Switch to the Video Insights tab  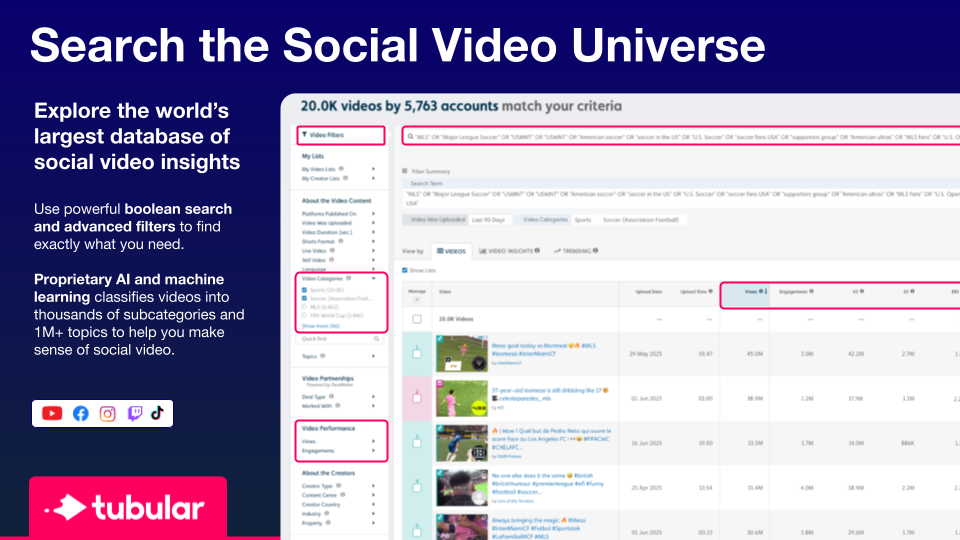point(509,251)
